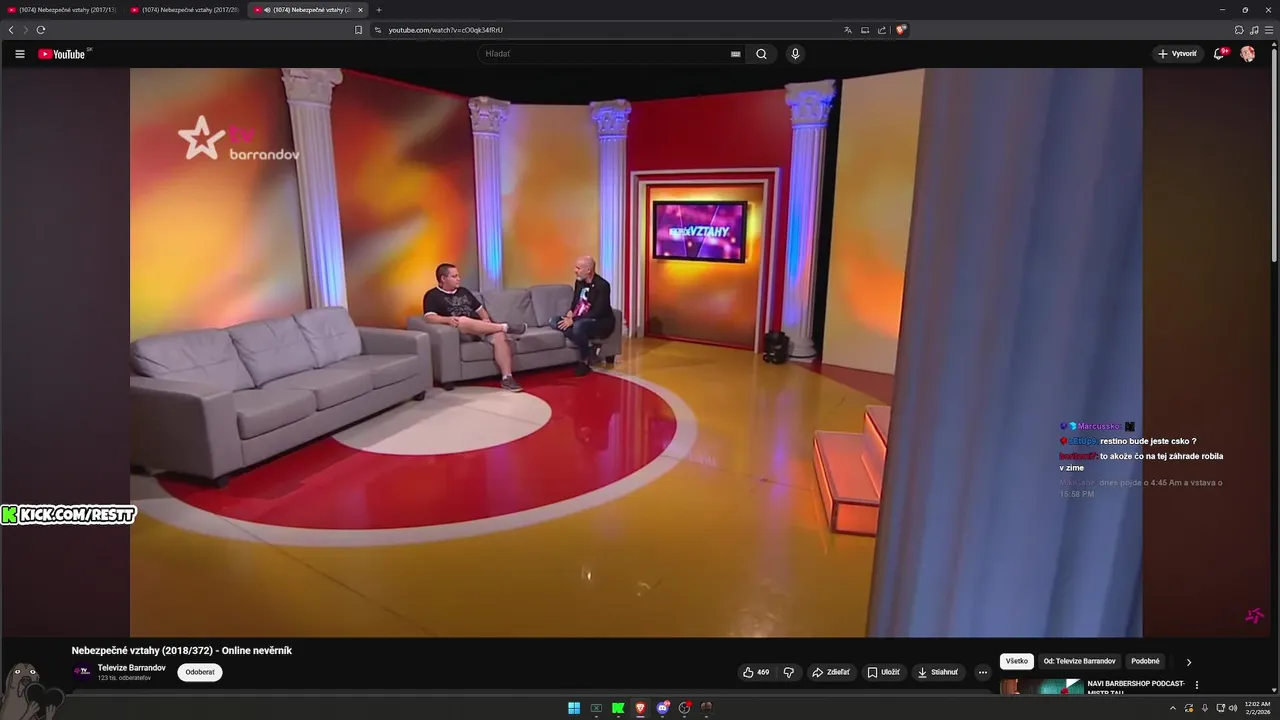Share this page from address bar
Image resolution: width=1280 pixels, height=720 pixels.
882,30
